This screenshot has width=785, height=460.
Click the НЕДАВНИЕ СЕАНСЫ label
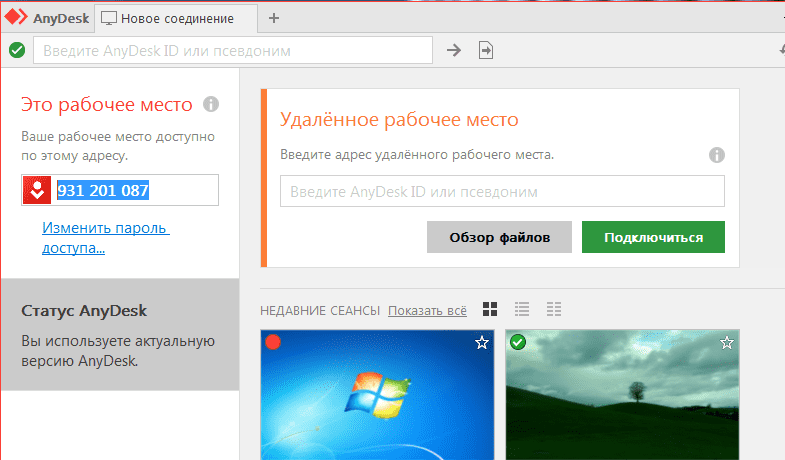click(x=320, y=311)
